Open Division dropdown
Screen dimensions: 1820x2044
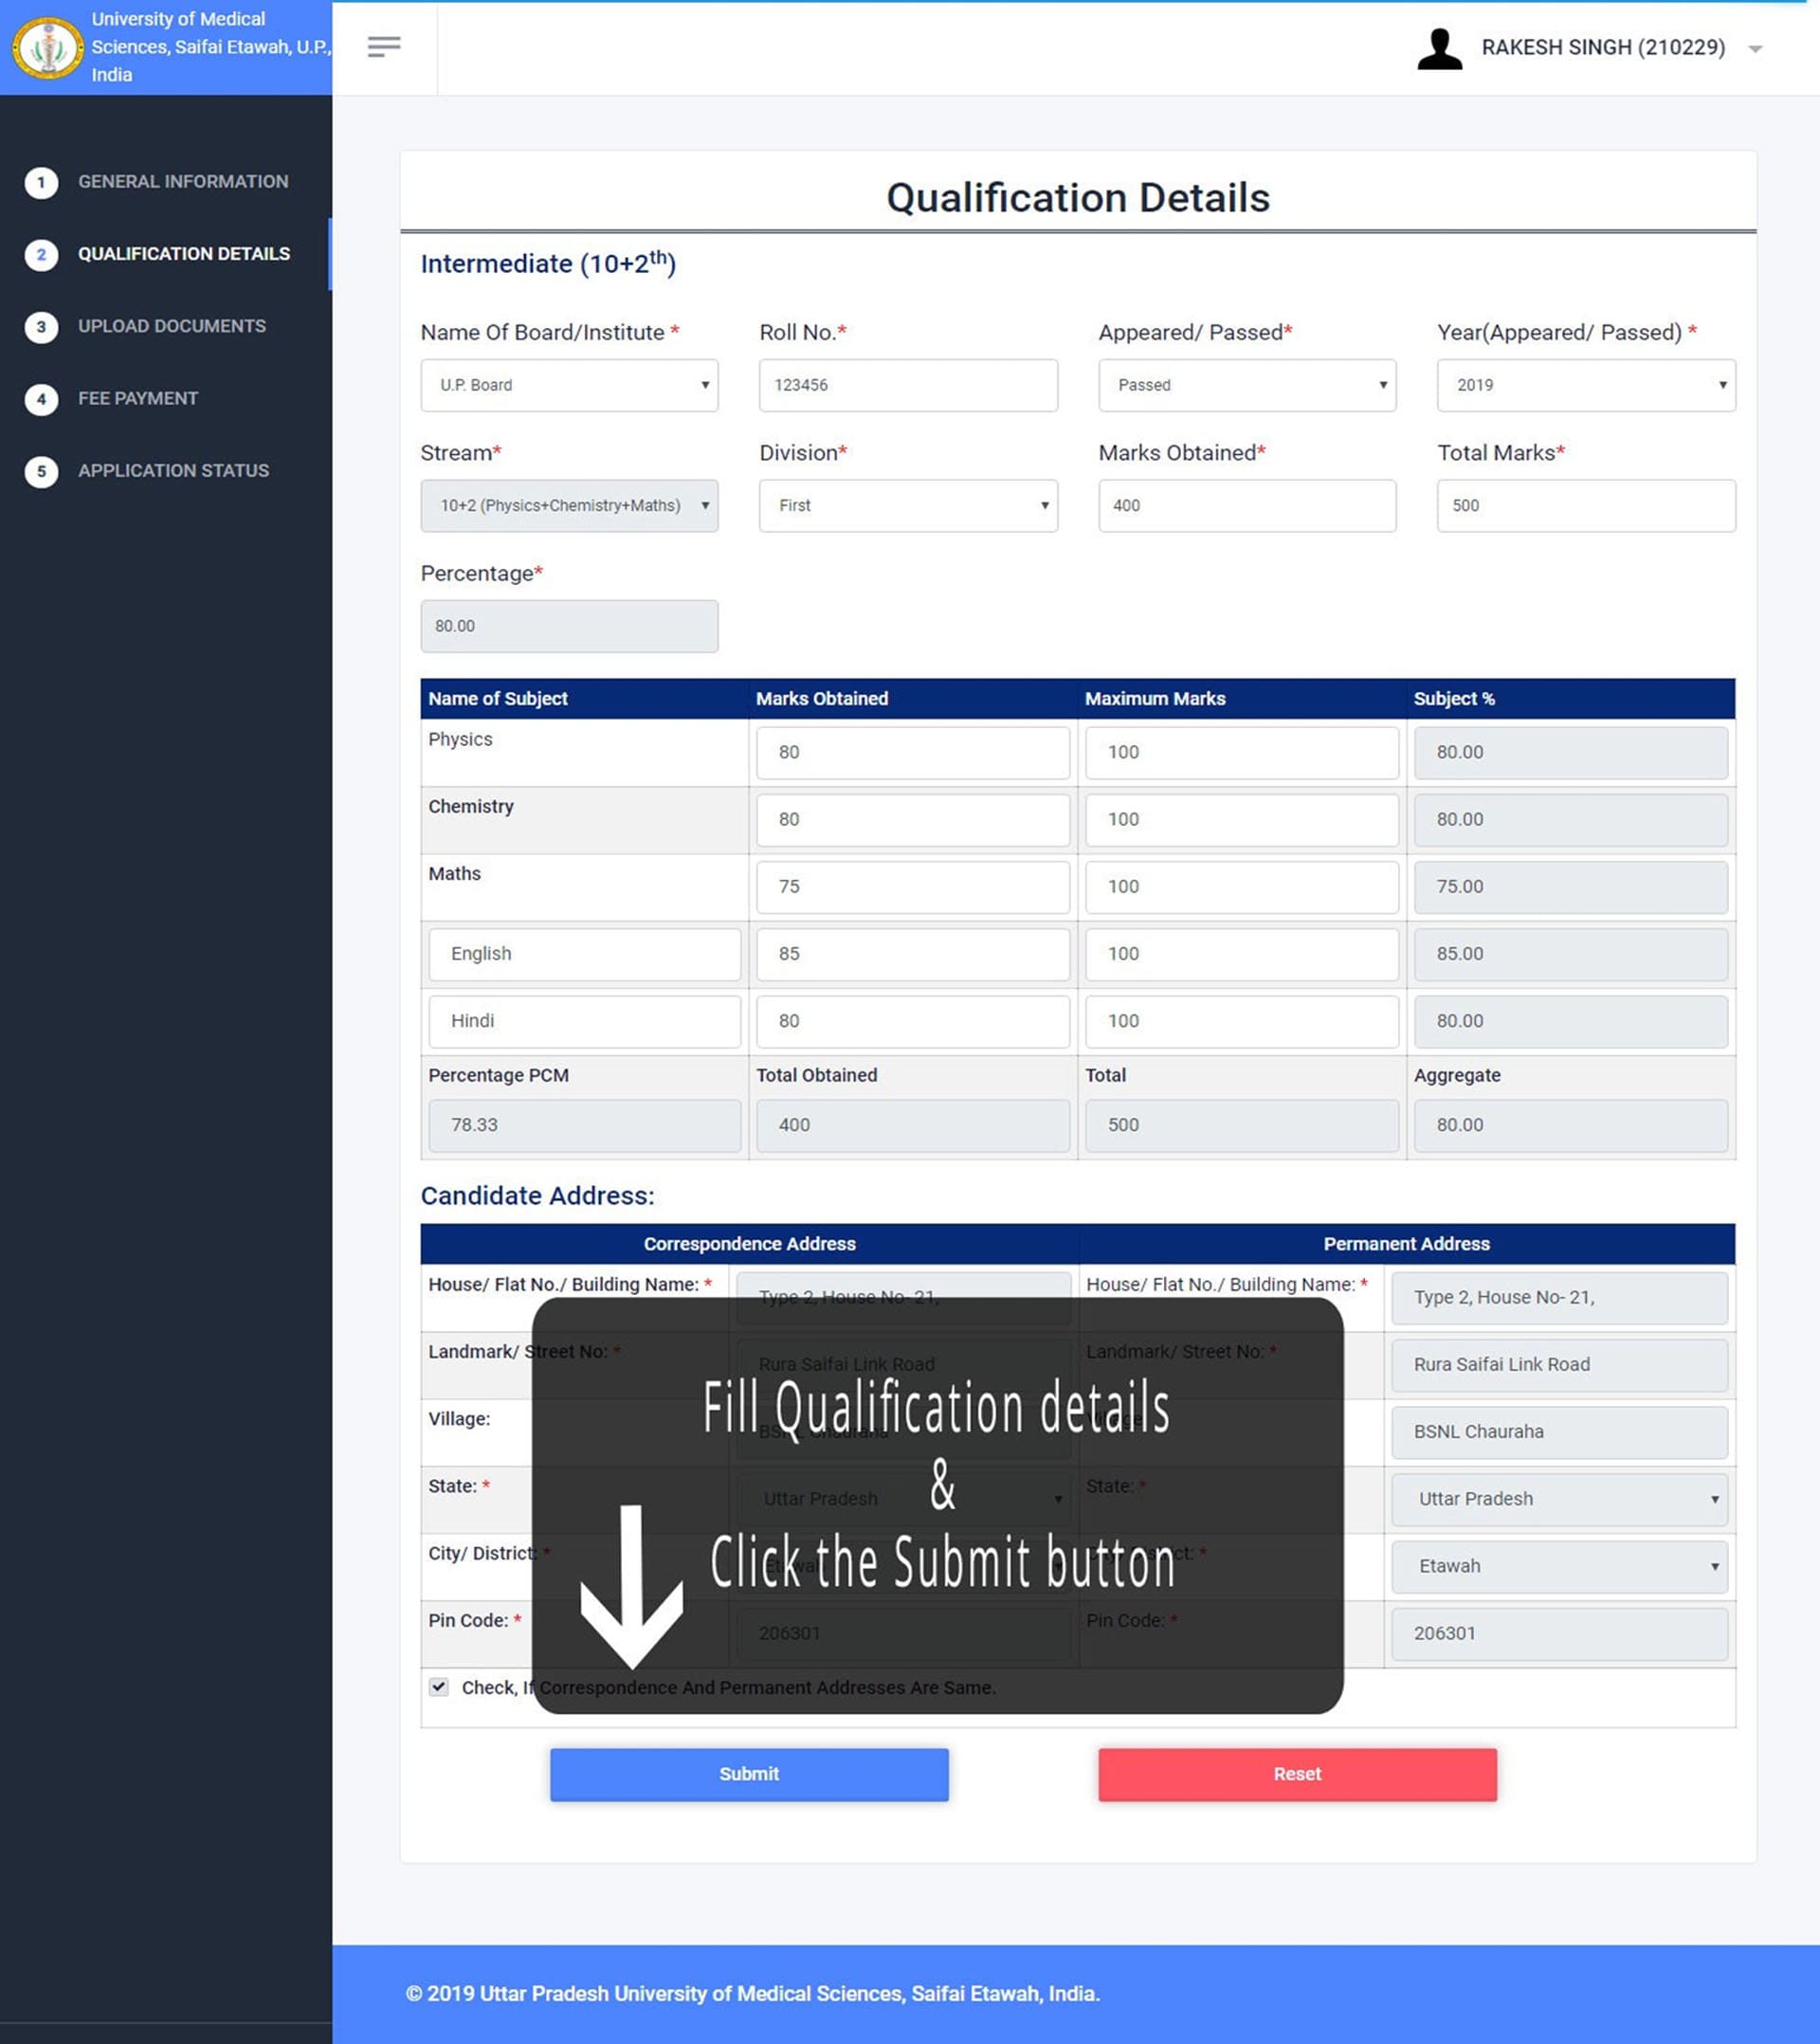pos(907,506)
